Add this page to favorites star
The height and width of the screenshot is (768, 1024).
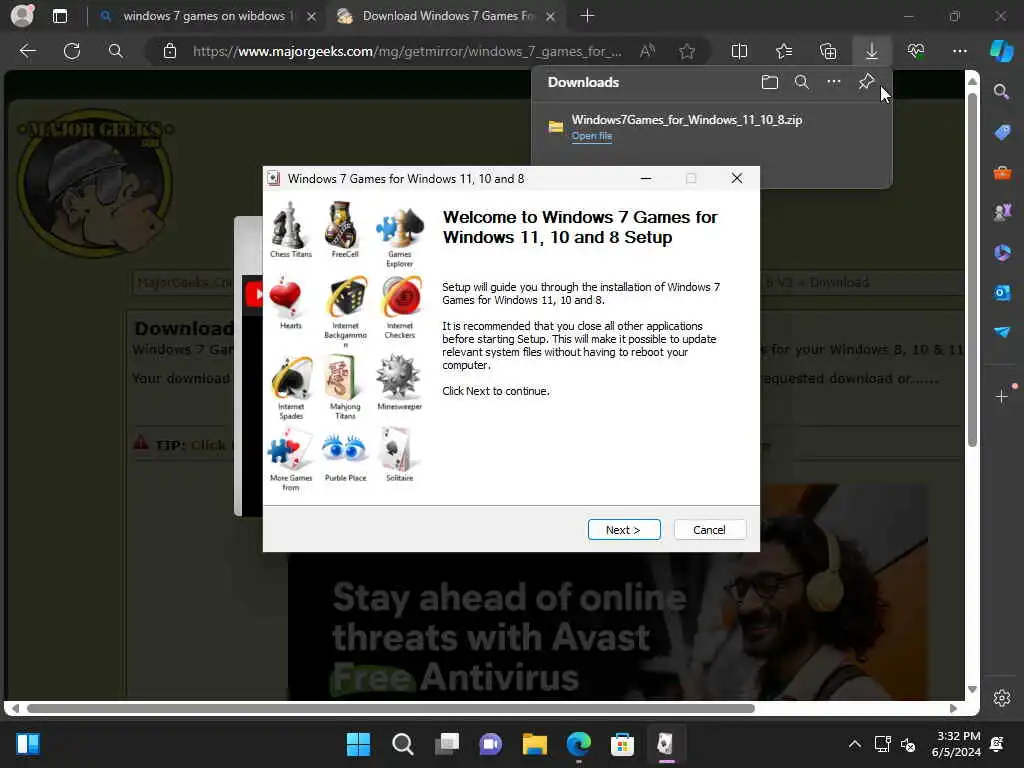click(686, 51)
